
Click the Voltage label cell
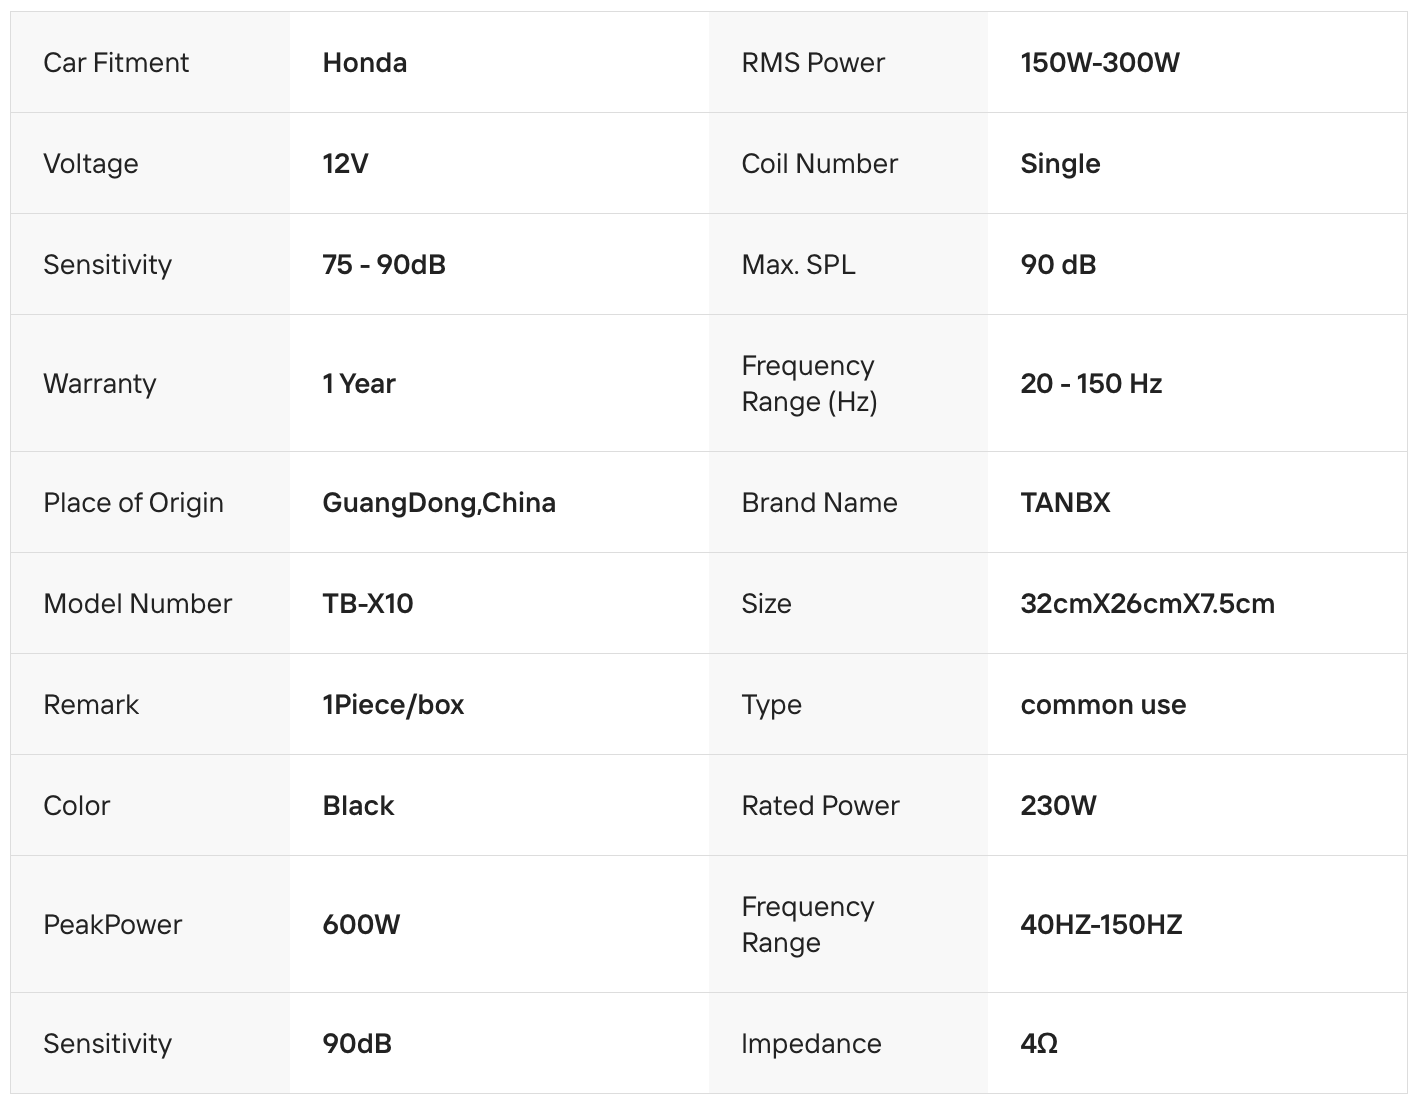coord(91,164)
